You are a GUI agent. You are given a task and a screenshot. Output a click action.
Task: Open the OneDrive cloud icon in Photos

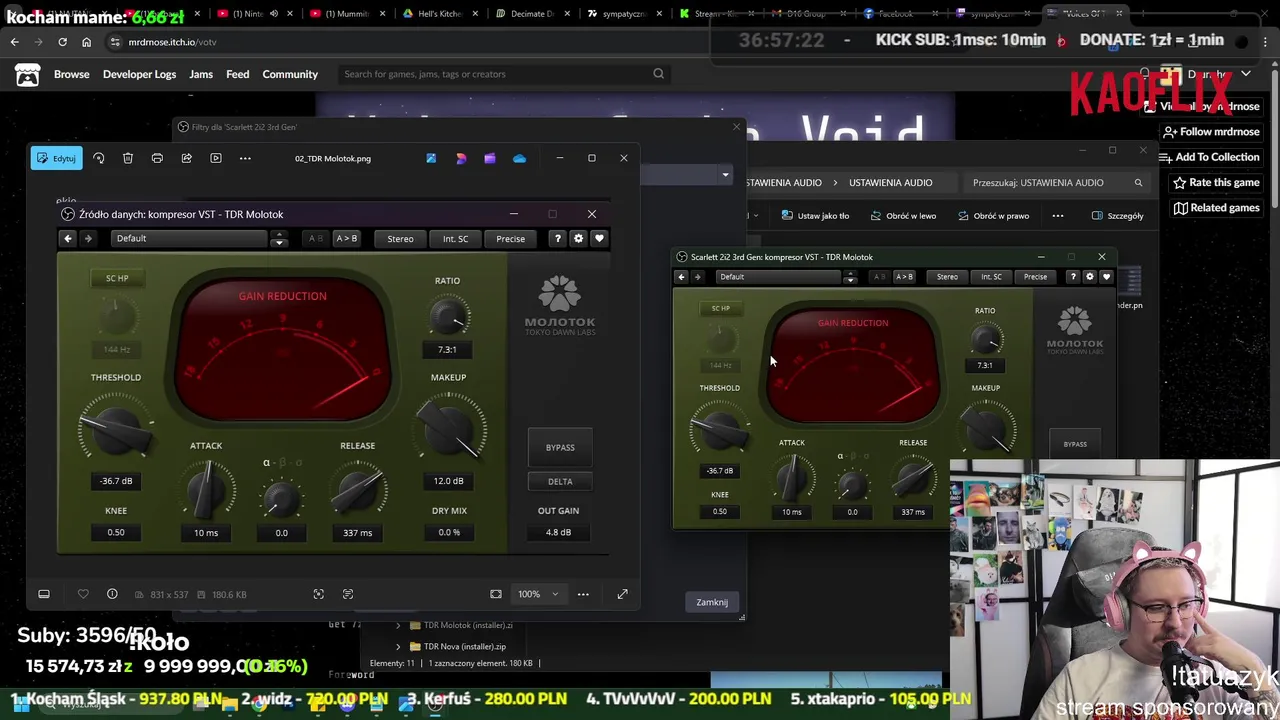click(519, 158)
